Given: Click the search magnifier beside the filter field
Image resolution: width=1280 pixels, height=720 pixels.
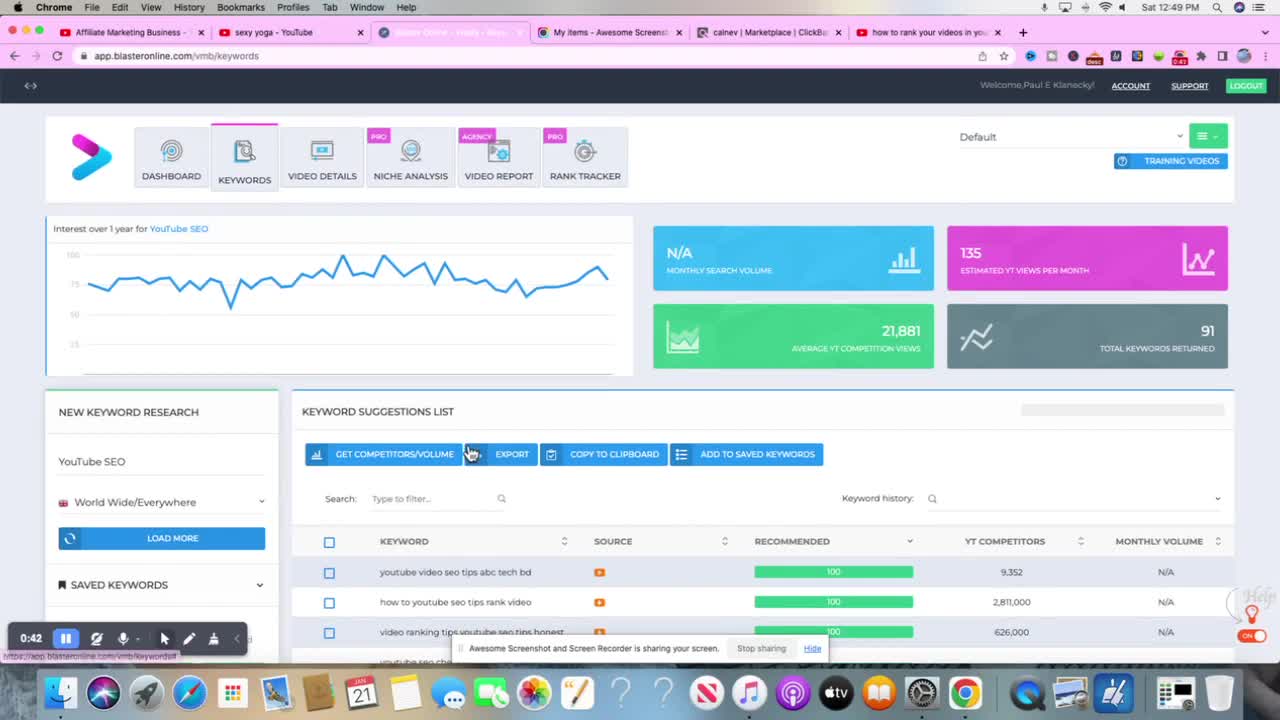Looking at the screenshot, I should tap(502, 499).
